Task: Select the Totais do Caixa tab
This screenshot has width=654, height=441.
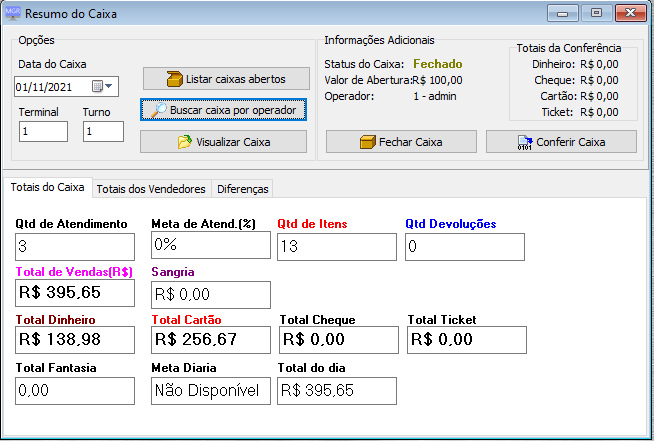Action: click(x=47, y=187)
